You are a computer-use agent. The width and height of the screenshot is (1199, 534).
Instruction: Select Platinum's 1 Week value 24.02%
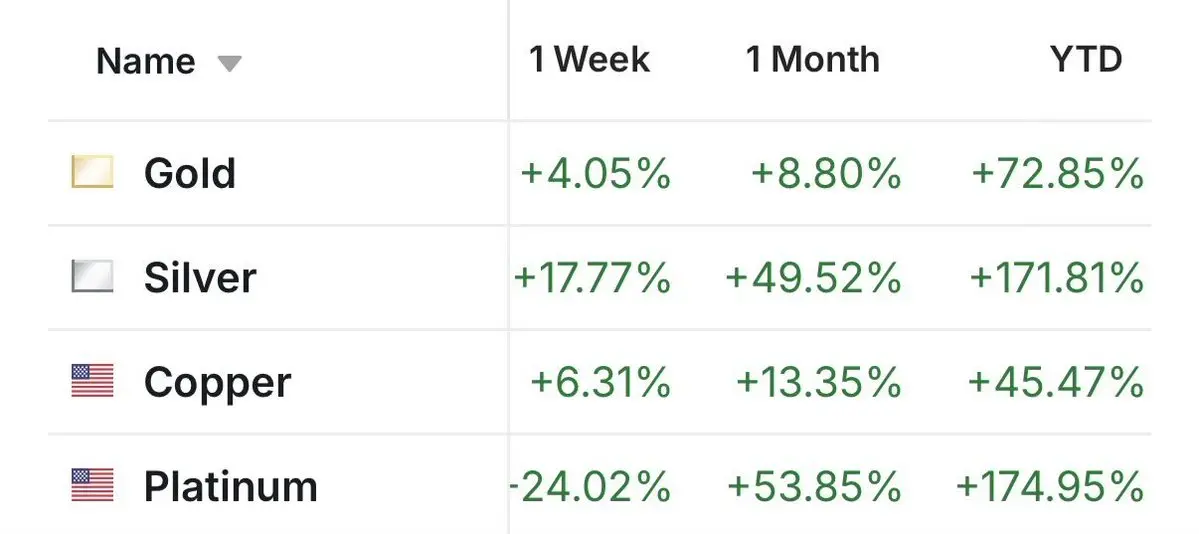(590, 488)
